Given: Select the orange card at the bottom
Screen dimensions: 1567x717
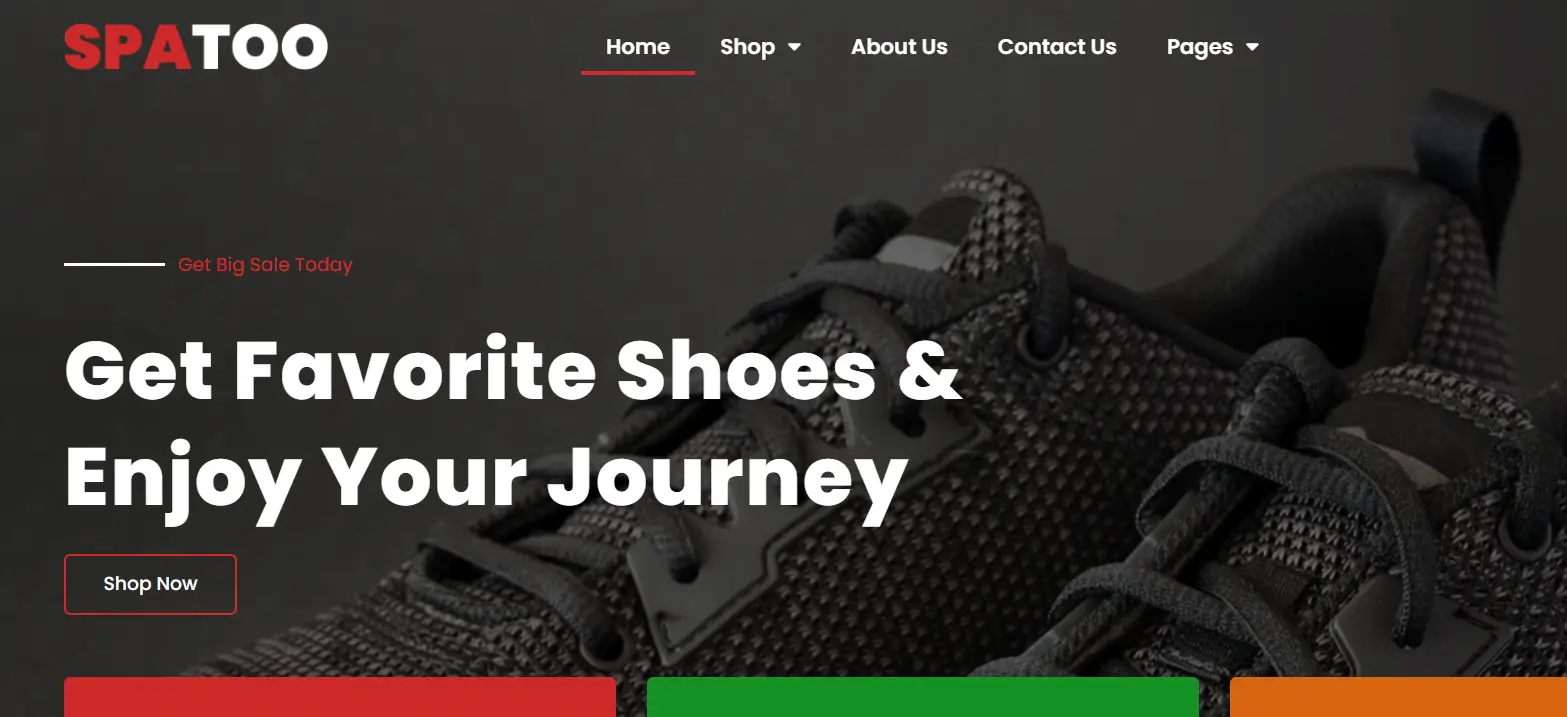Looking at the screenshot, I should click(1398, 697).
